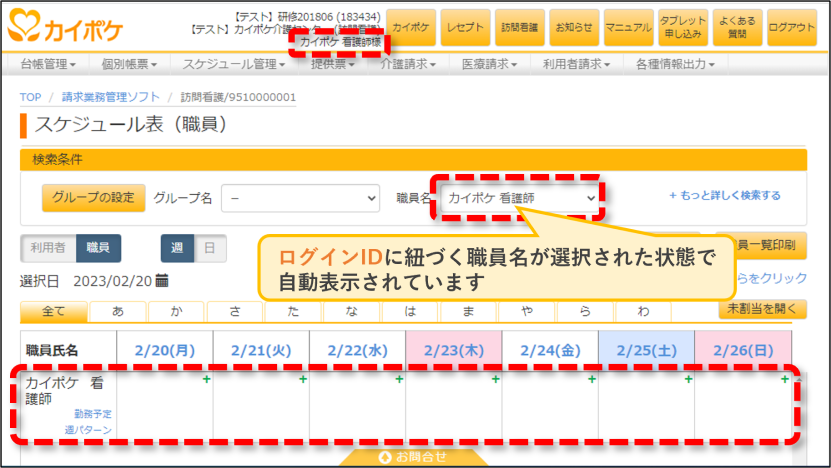Open the 職員名 dropdown showing カイポケ 看護師
The width and height of the screenshot is (831, 468).
[x=519, y=198]
